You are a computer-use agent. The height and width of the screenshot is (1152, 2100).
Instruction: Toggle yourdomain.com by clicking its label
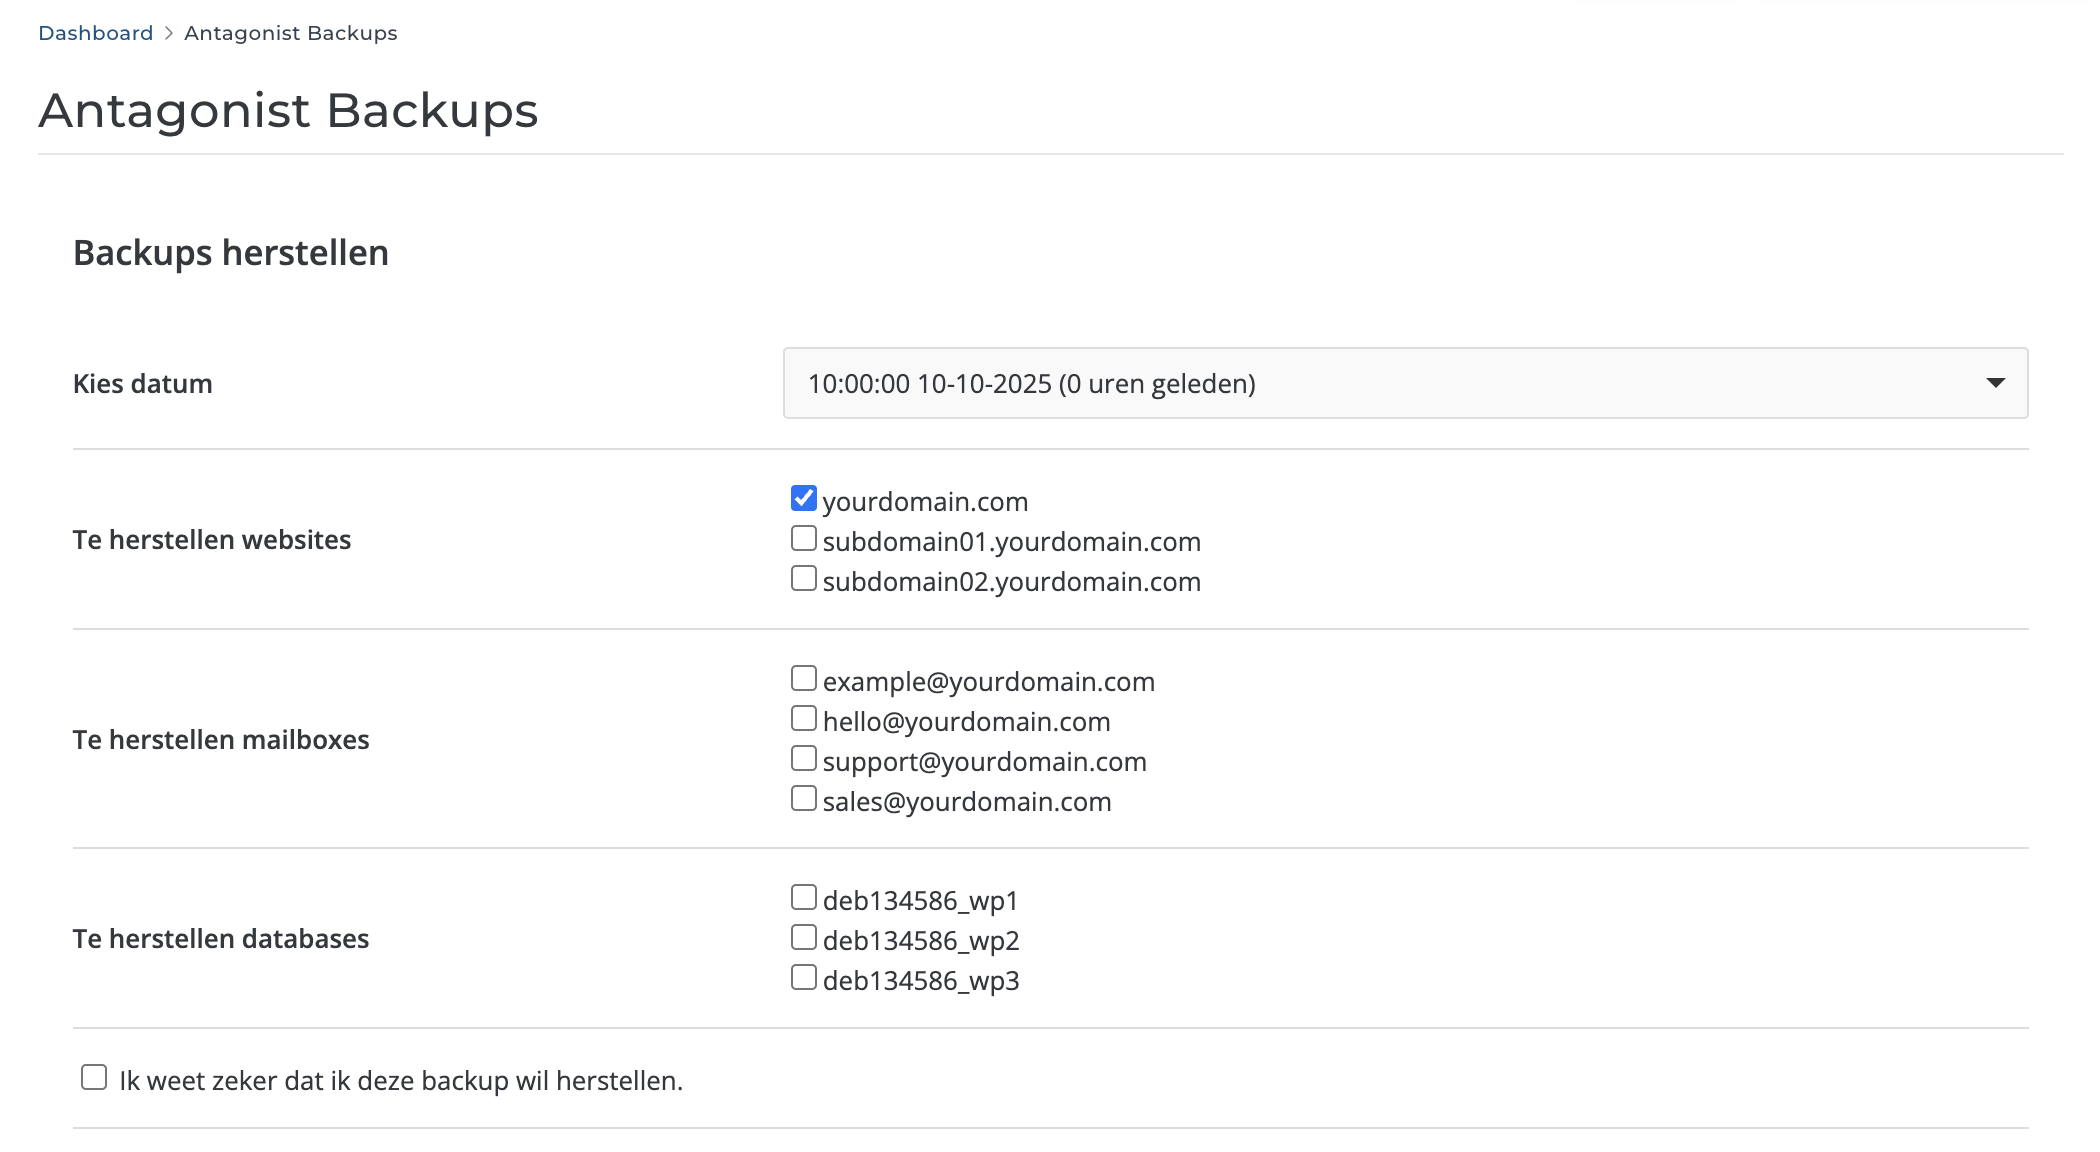click(x=924, y=501)
